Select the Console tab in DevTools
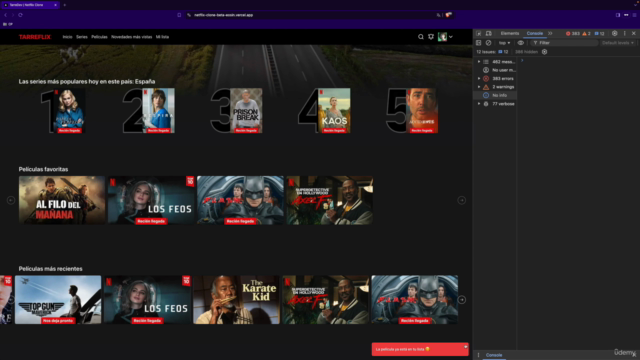Screen dimensions: 640x360 click(x=535, y=33)
